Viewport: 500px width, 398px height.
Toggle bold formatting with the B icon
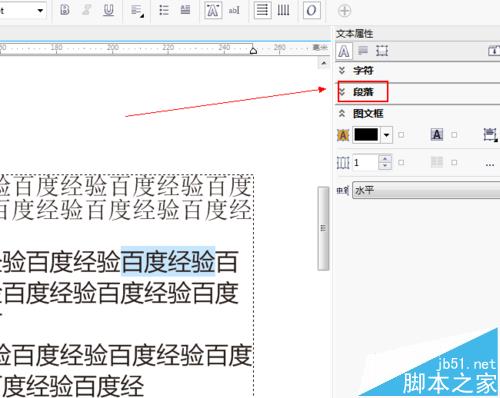[x=65, y=10]
